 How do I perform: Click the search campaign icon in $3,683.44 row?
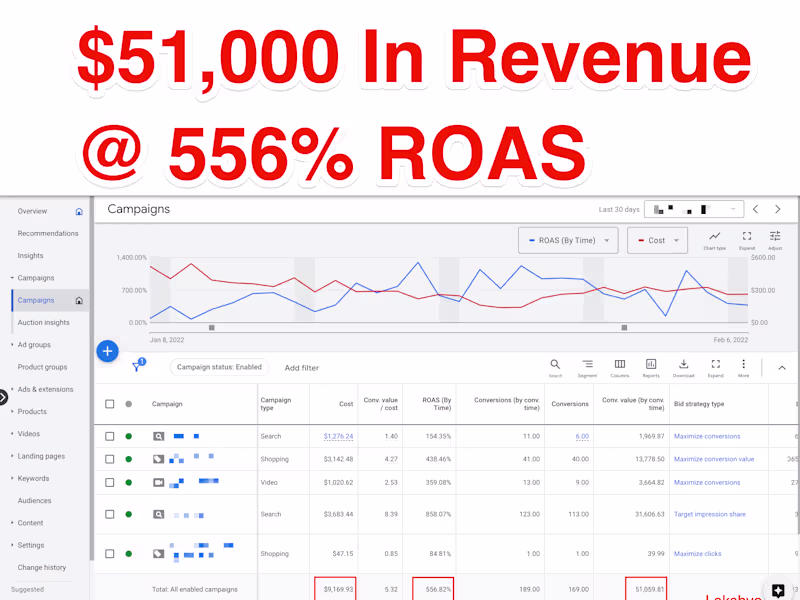click(x=159, y=514)
